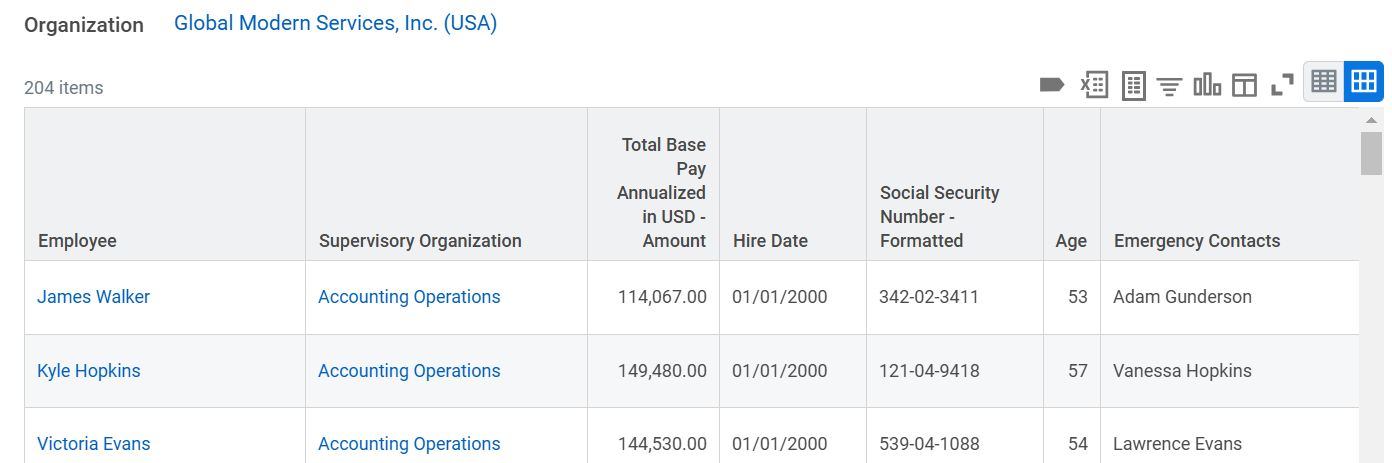Open employee Victoria Evans
Image resolution: width=1392 pixels, height=463 pixels.
coord(94,444)
